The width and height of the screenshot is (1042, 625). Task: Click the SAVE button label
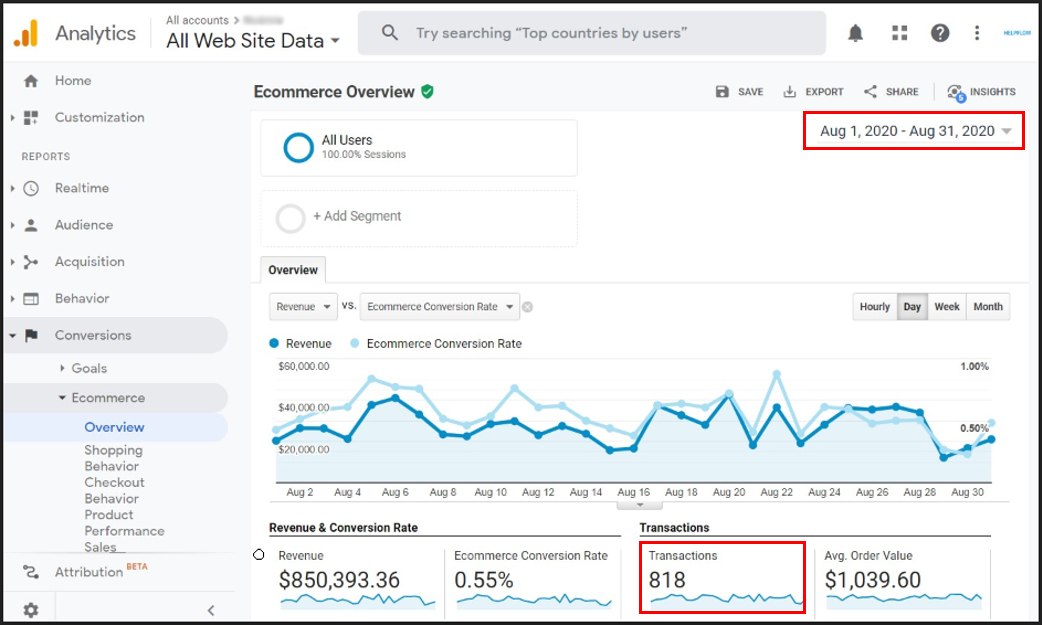pos(750,92)
